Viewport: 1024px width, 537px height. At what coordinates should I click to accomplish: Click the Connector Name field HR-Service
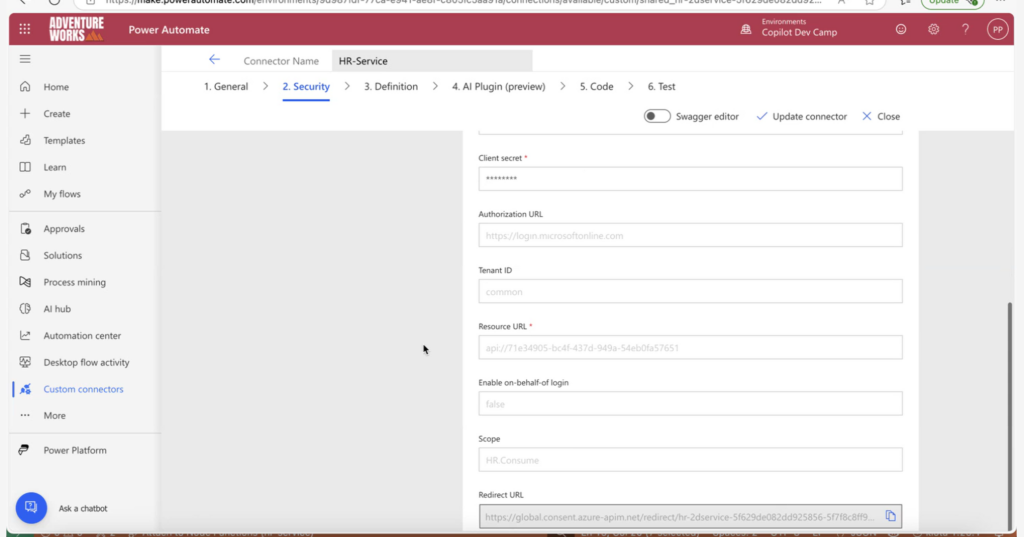[432, 61]
